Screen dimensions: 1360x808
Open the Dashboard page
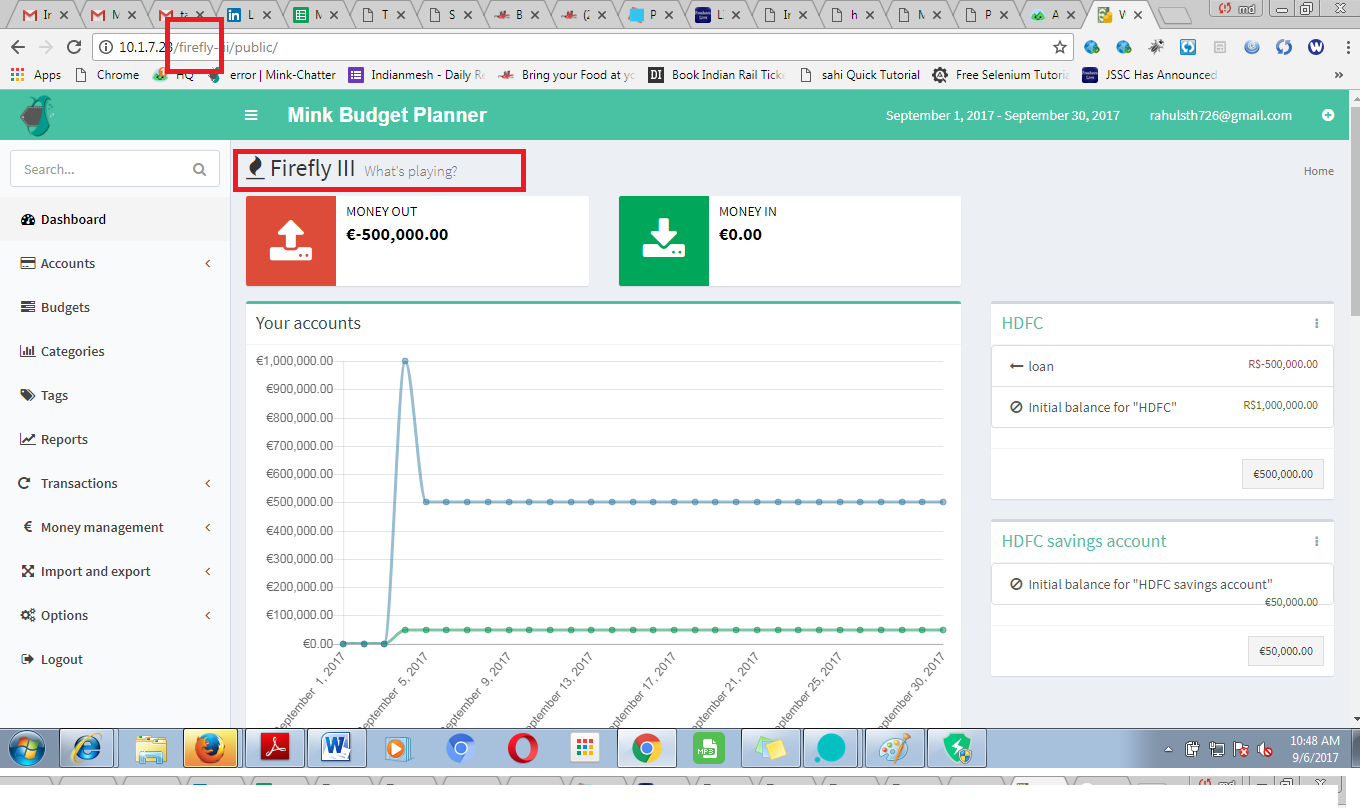pyautogui.click(x=115, y=219)
